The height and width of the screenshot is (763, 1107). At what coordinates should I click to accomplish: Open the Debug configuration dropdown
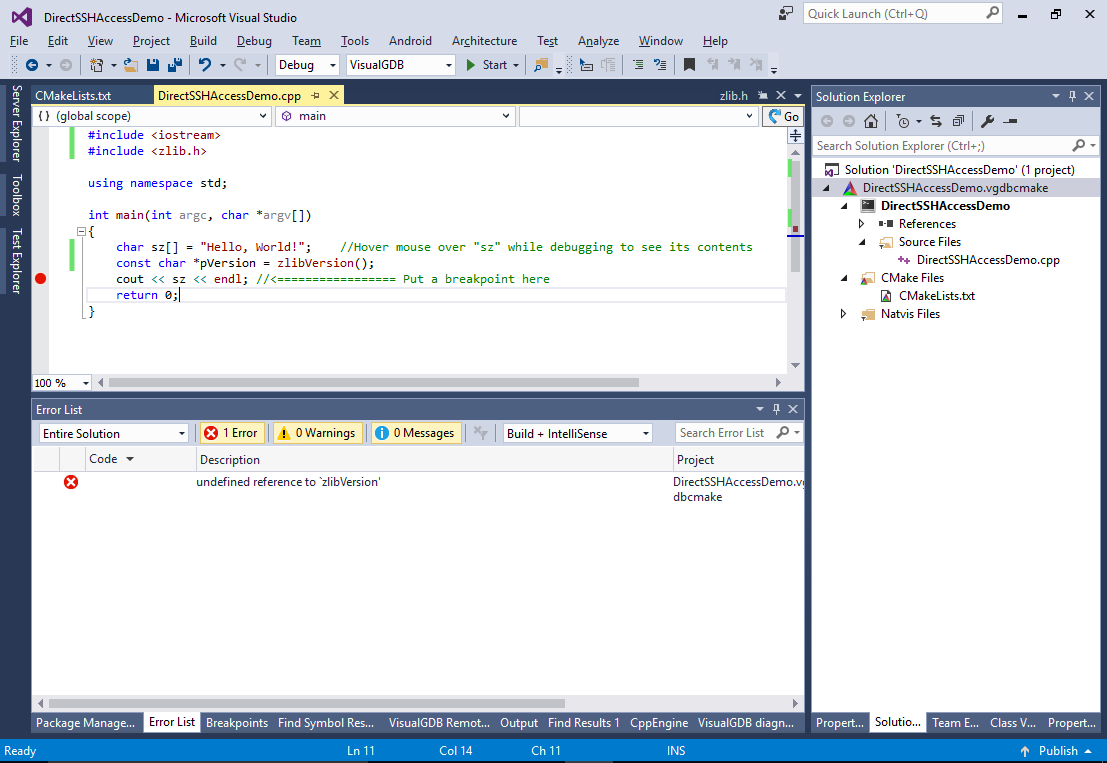pos(307,65)
